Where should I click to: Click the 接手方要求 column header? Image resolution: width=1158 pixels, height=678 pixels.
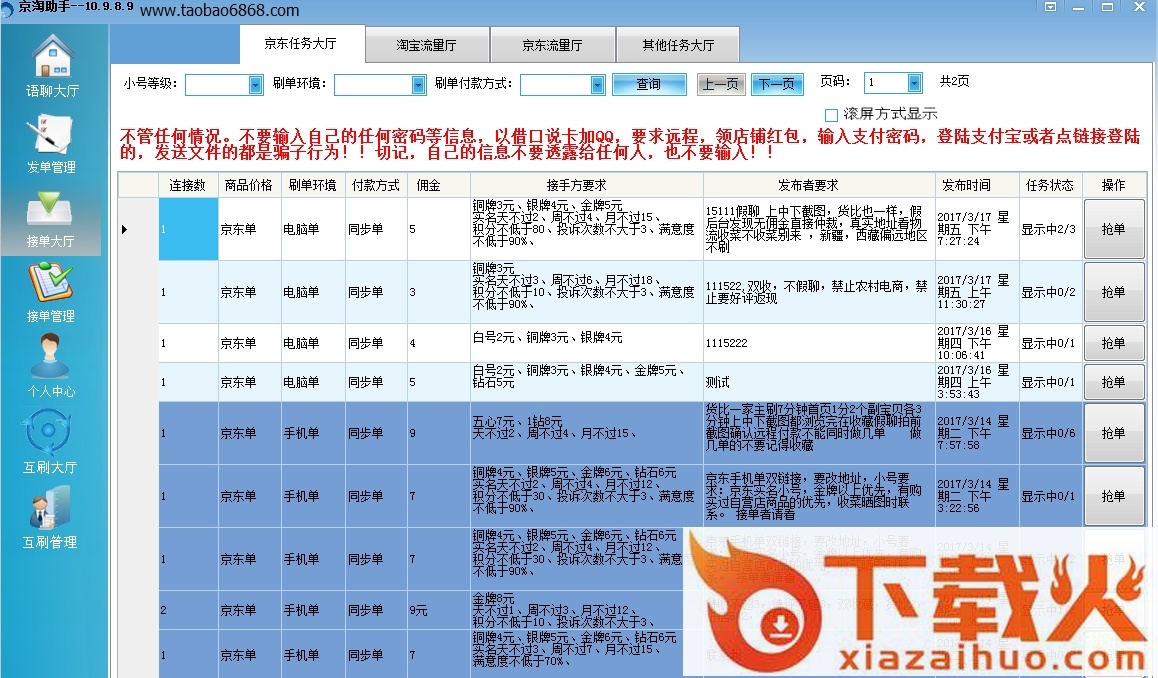click(x=586, y=185)
